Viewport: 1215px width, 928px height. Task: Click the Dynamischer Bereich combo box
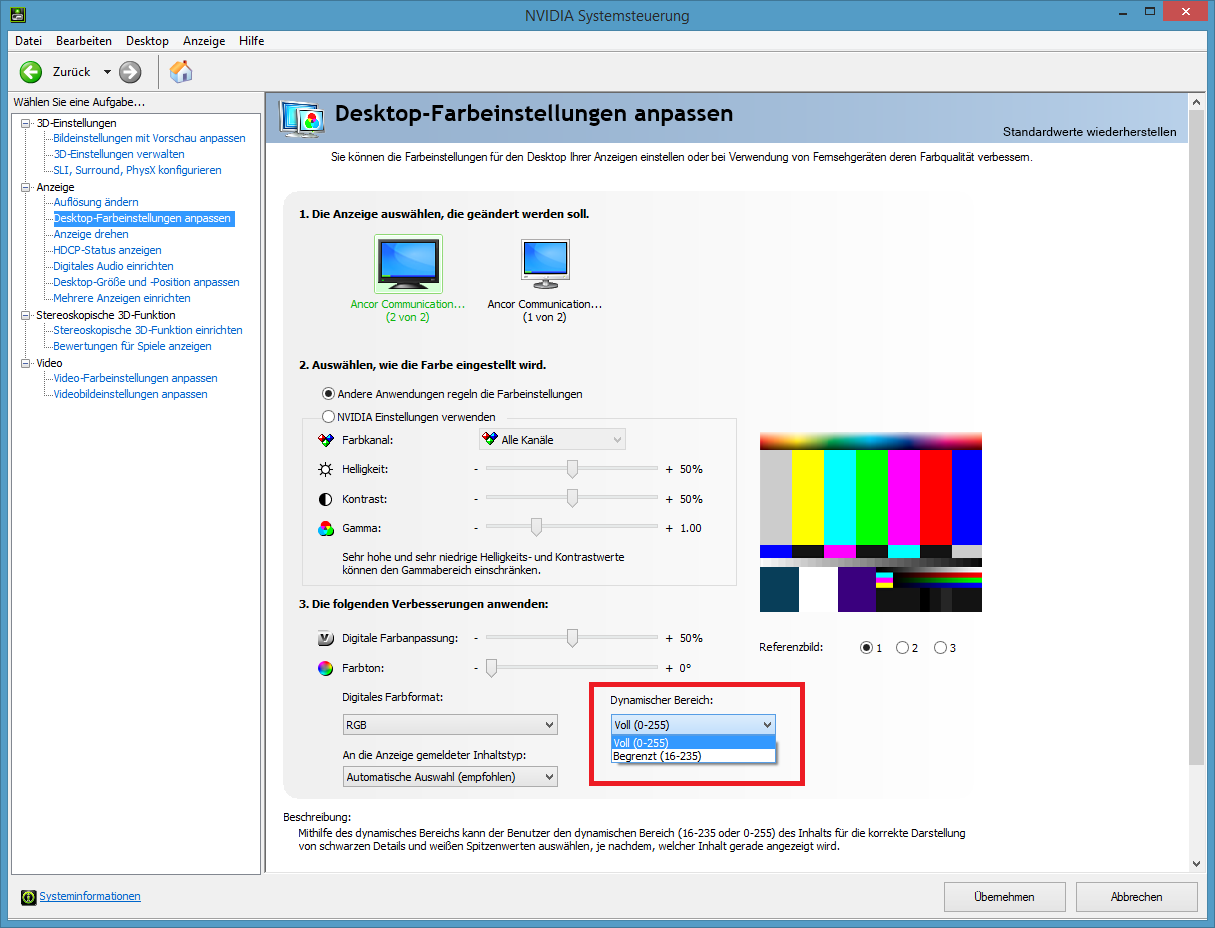(x=693, y=724)
